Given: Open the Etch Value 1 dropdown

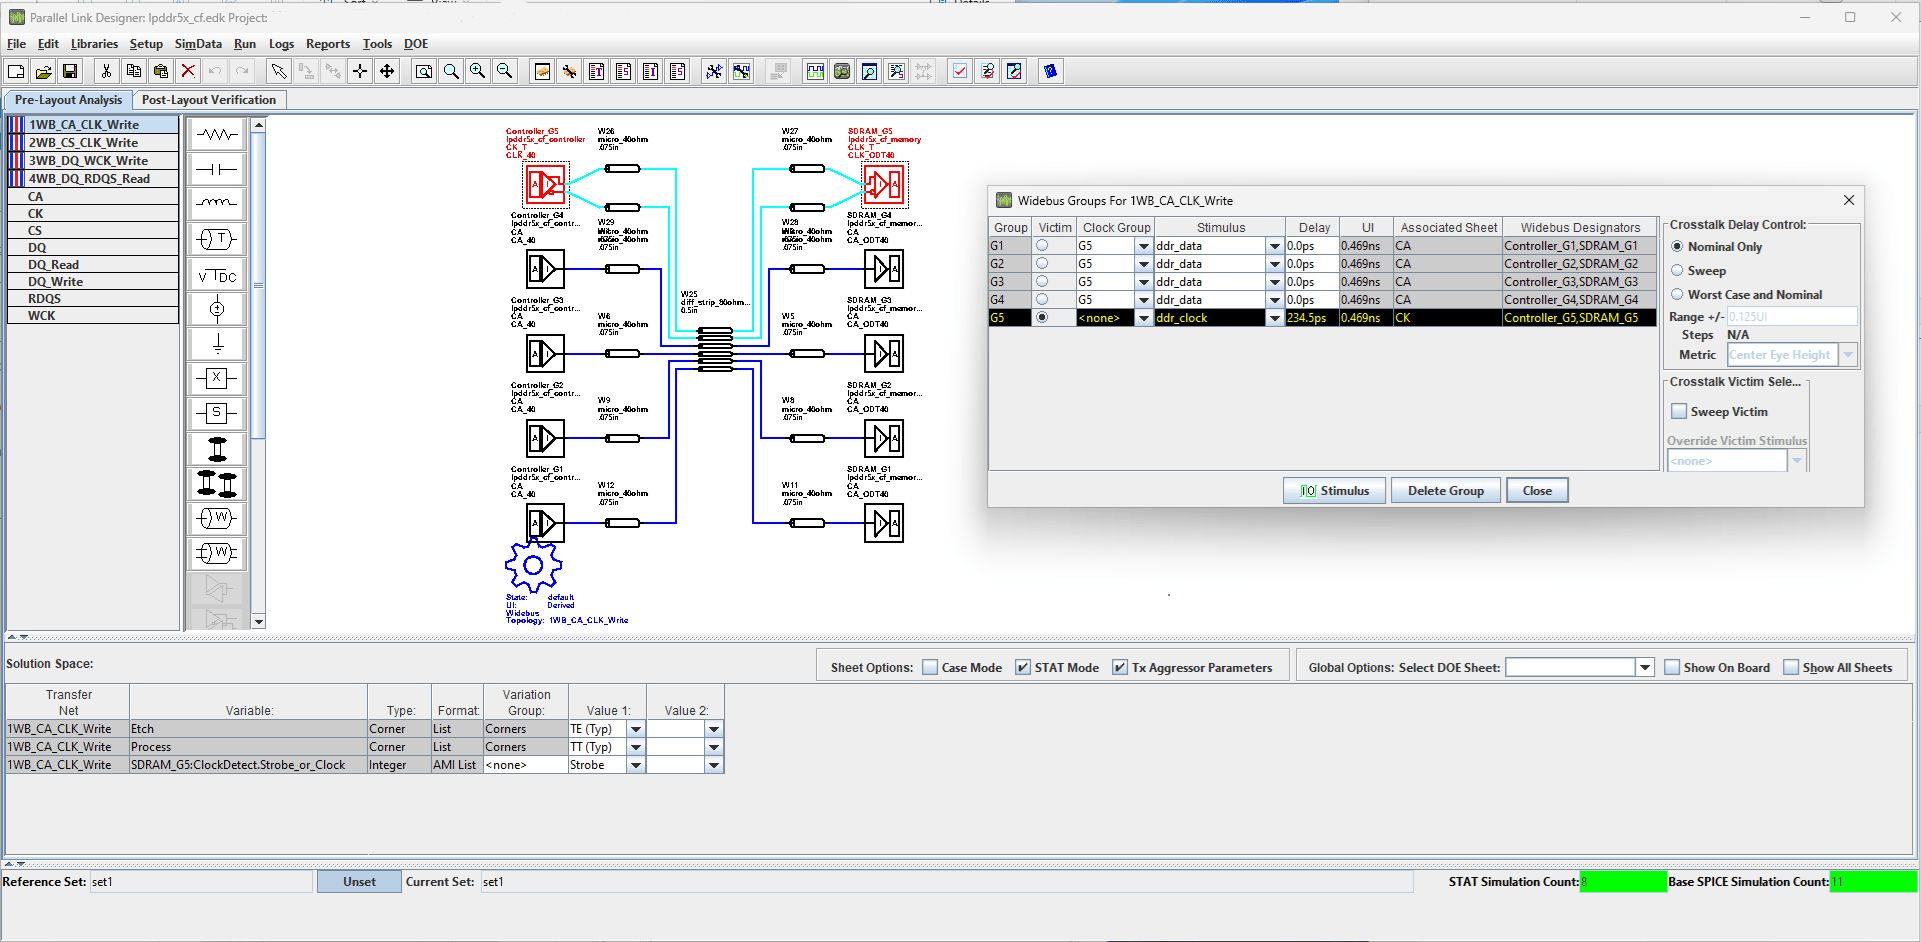Looking at the screenshot, I should pos(636,729).
